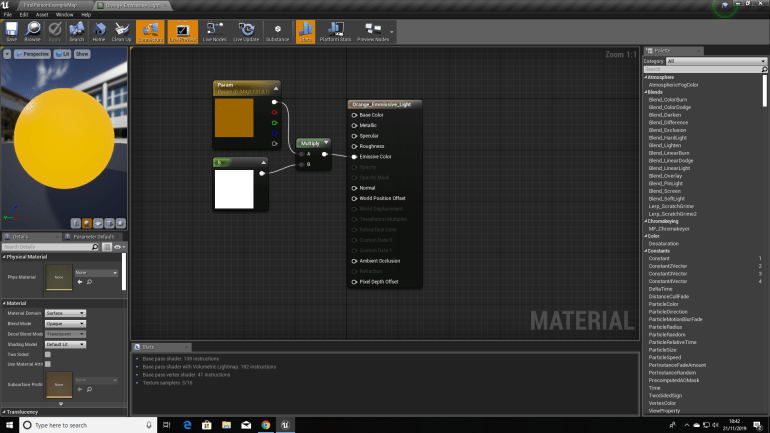Select the last preview mesh icon in viewport
The width and height of the screenshot is (770, 433).
coord(121,223)
